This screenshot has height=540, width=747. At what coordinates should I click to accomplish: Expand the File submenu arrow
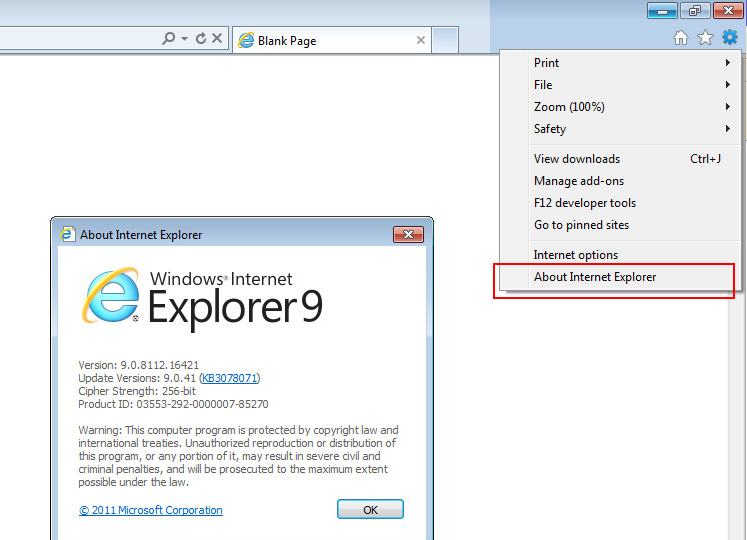click(727, 84)
